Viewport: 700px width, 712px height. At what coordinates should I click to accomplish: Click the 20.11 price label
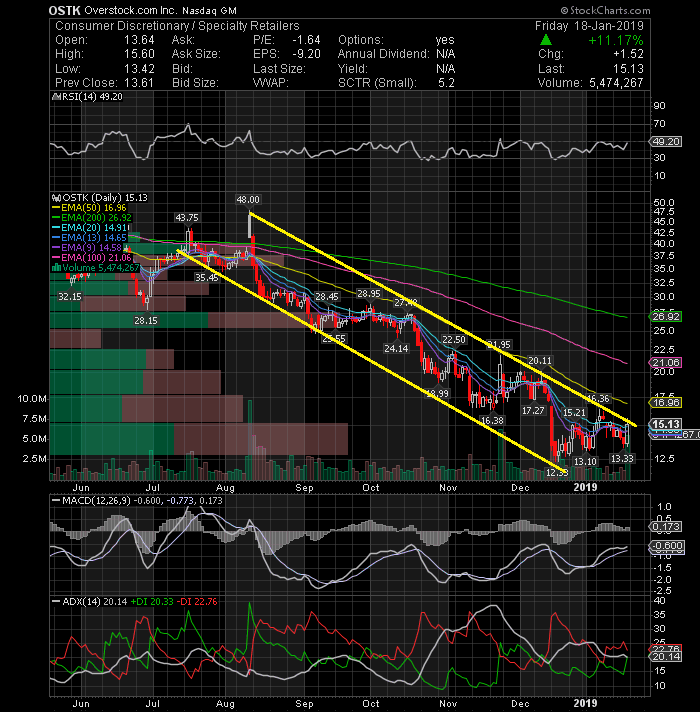(540, 361)
